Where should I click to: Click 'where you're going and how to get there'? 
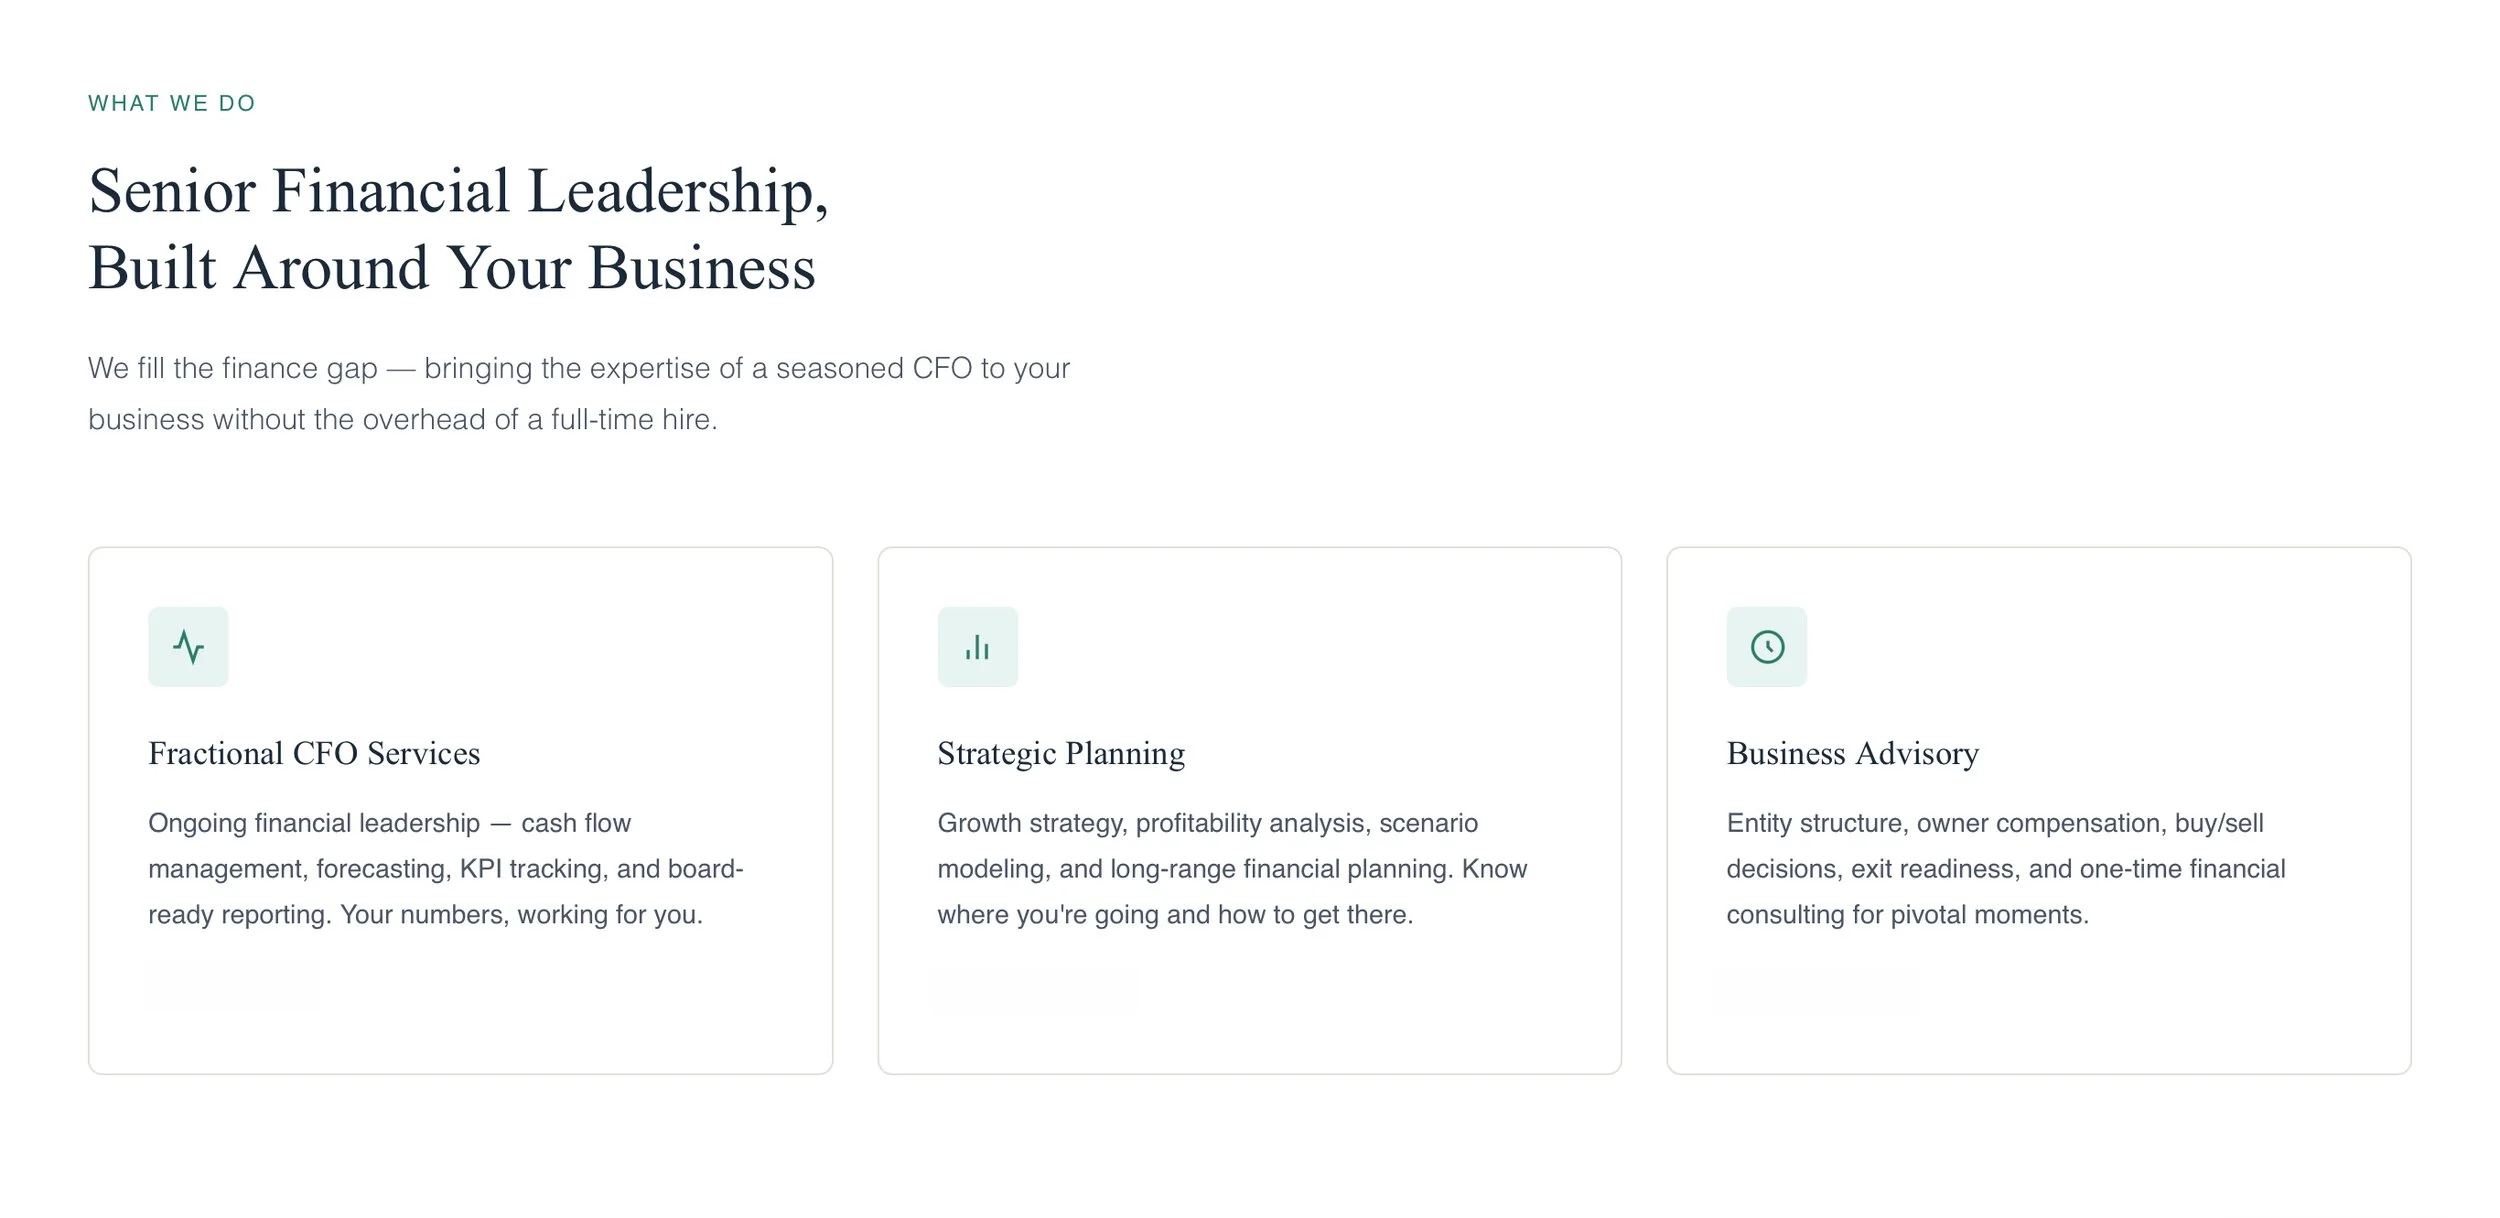point(1175,915)
